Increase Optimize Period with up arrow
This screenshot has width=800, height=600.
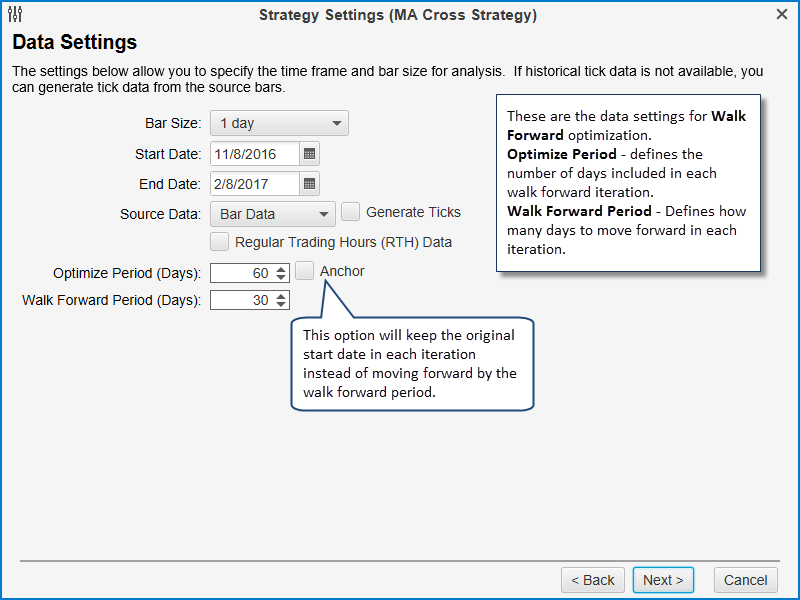(x=281, y=268)
